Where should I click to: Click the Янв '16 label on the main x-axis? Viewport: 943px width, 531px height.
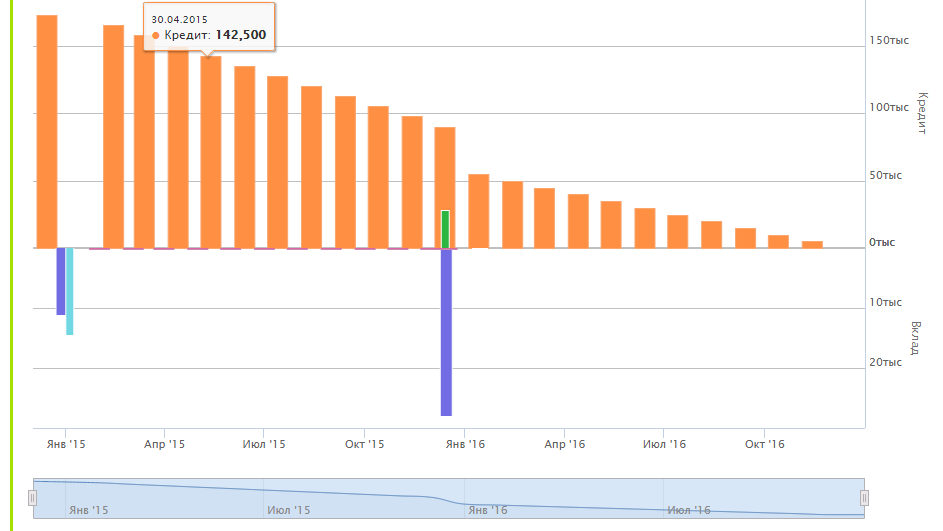click(x=464, y=444)
